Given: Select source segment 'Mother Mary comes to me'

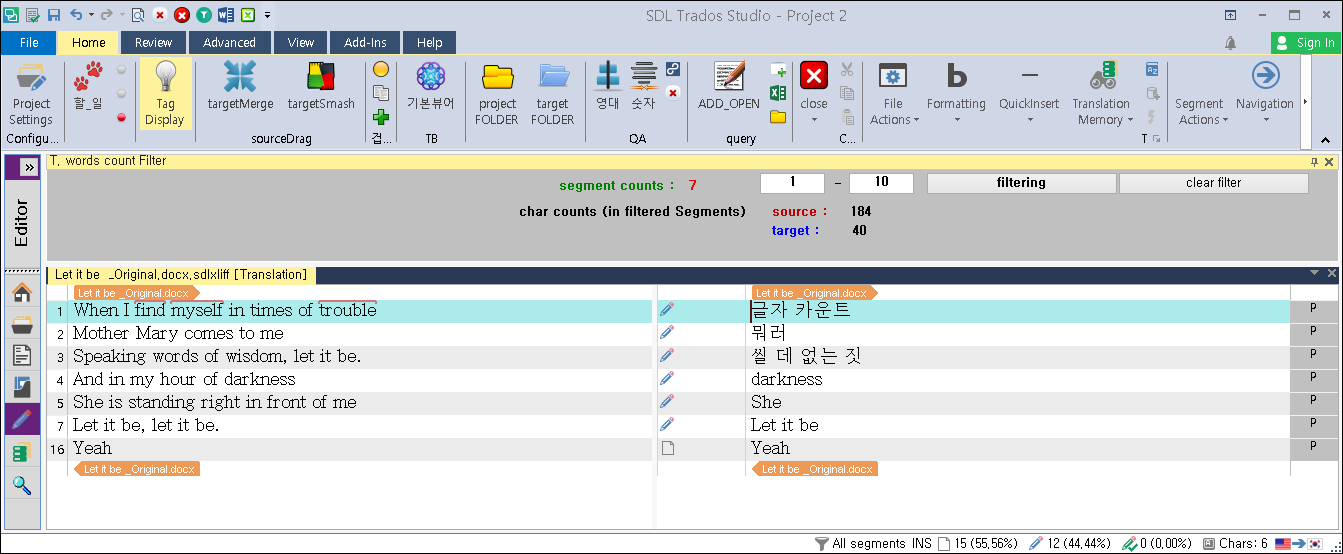Looking at the screenshot, I should pos(178,333).
